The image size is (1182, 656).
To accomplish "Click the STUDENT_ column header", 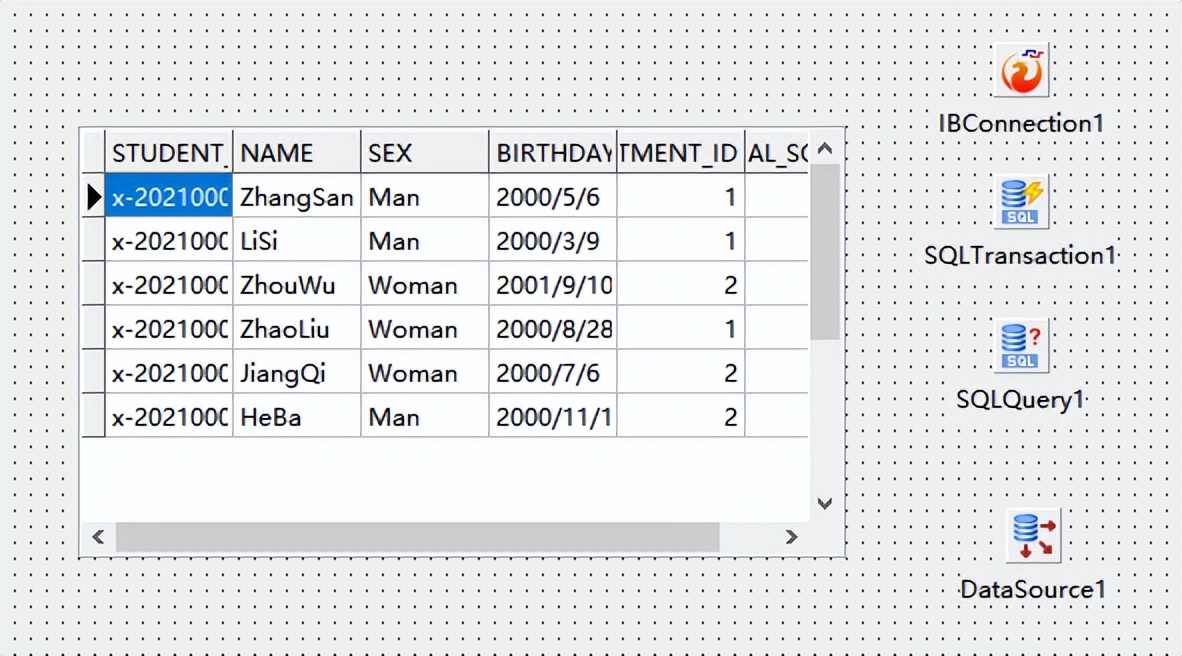I will [169, 153].
